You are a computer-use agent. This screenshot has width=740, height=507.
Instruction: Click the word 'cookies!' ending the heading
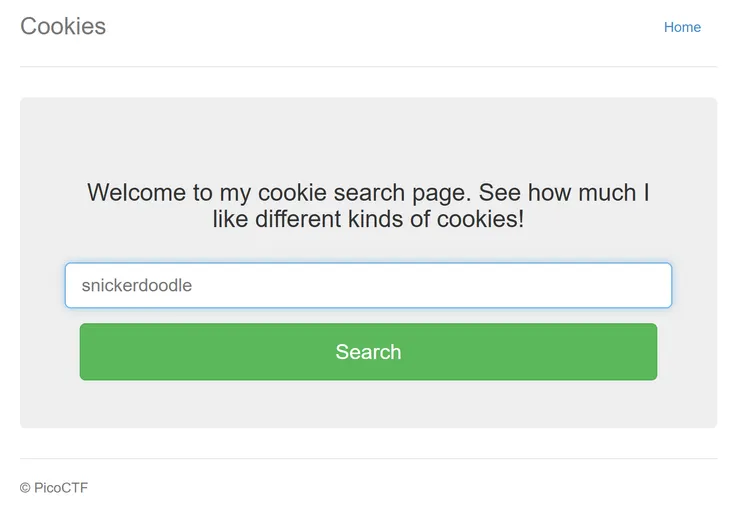pyautogui.click(x=480, y=219)
